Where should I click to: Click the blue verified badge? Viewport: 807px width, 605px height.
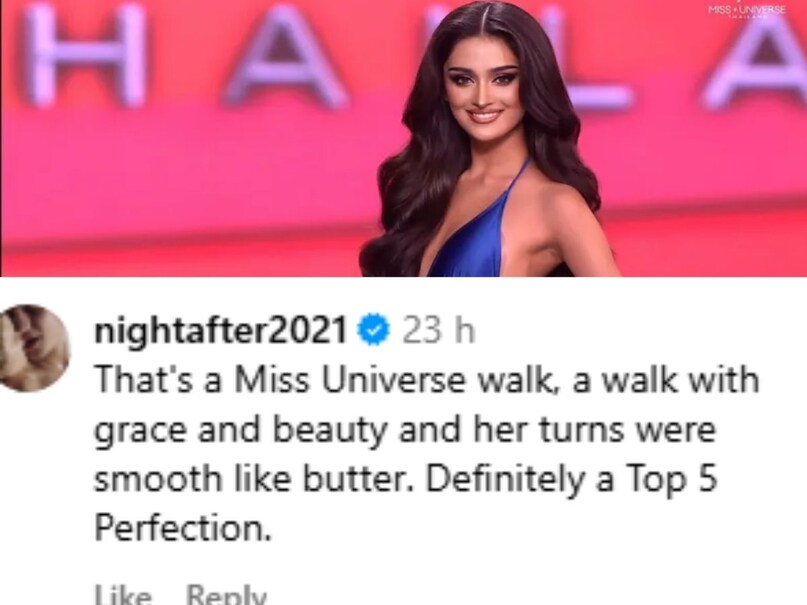pos(374,329)
